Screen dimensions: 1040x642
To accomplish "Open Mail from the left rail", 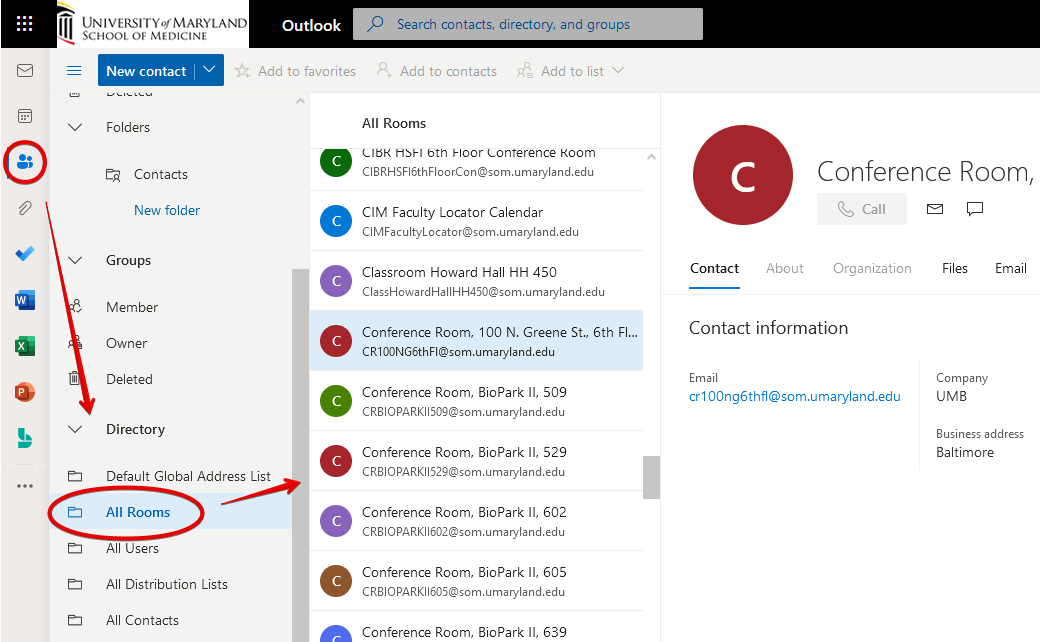I will point(25,71).
